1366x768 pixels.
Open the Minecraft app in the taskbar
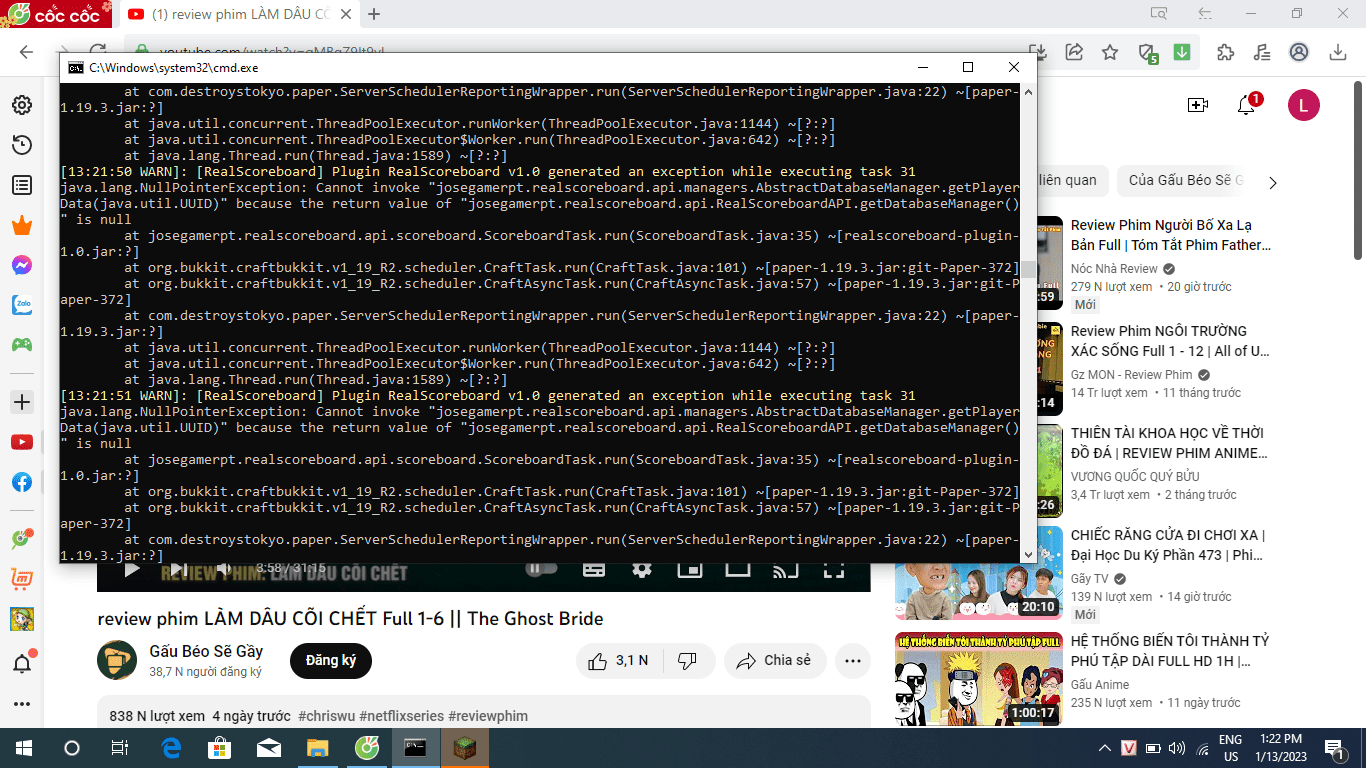pyautogui.click(x=465, y=748)
